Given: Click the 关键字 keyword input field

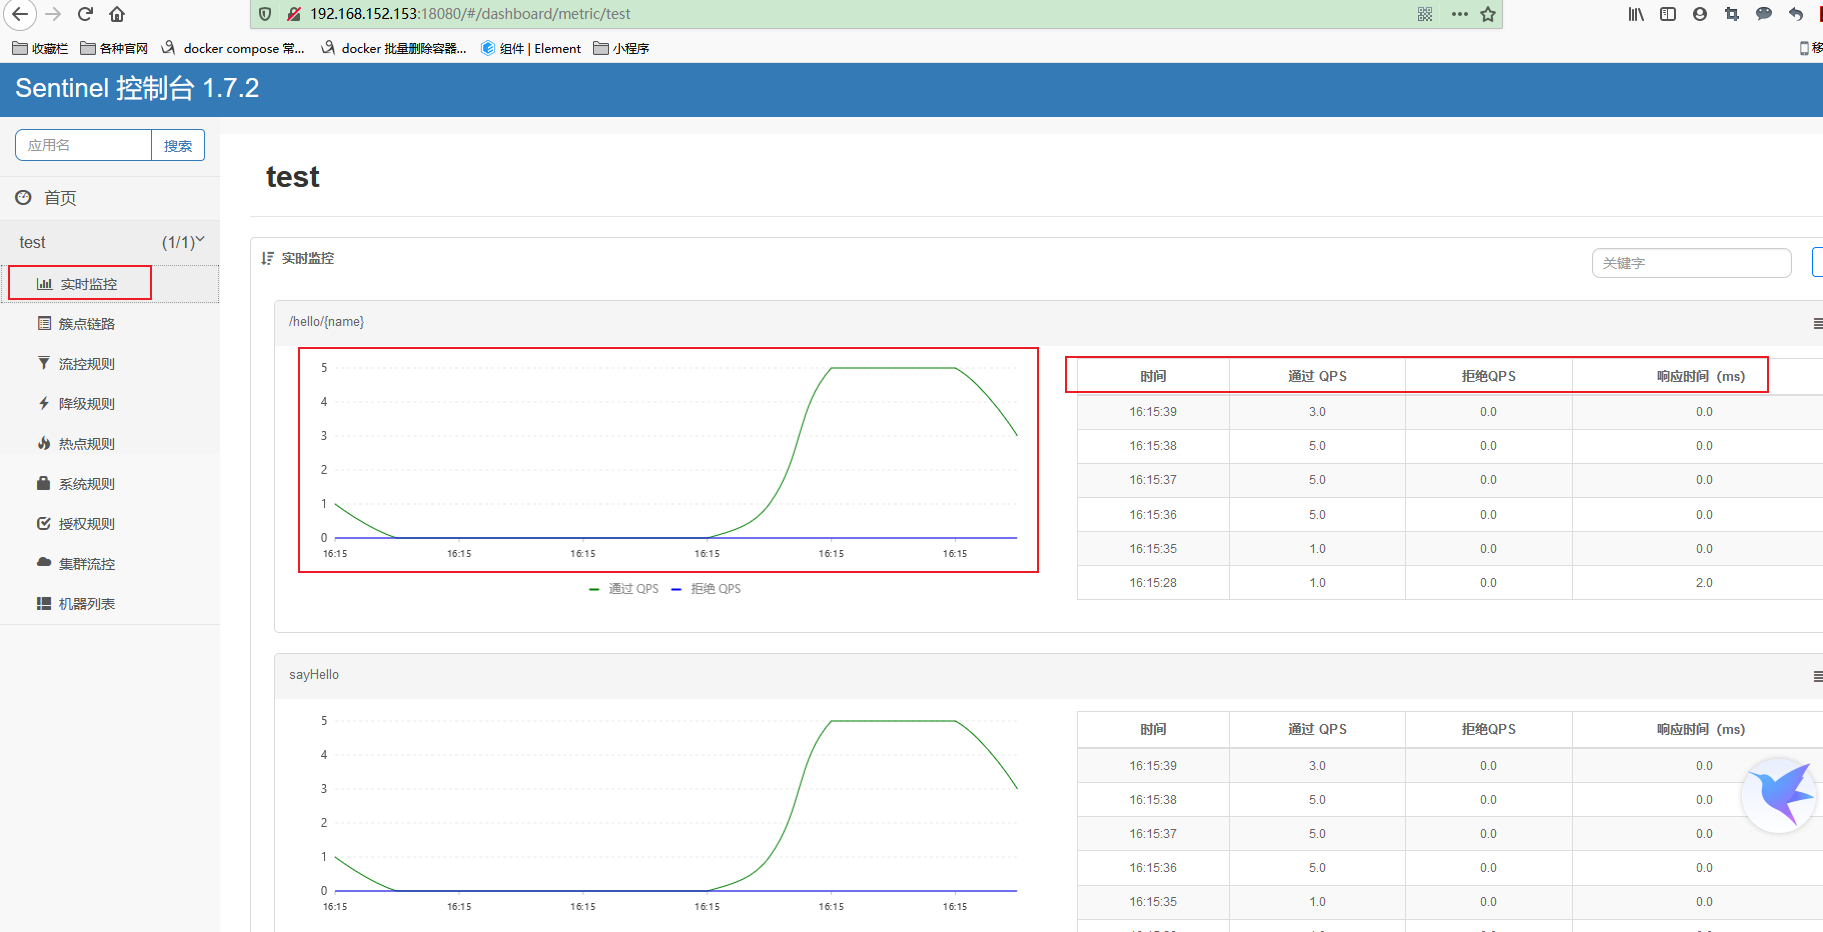Looking at the screenshot, I should click(1690, 263).
